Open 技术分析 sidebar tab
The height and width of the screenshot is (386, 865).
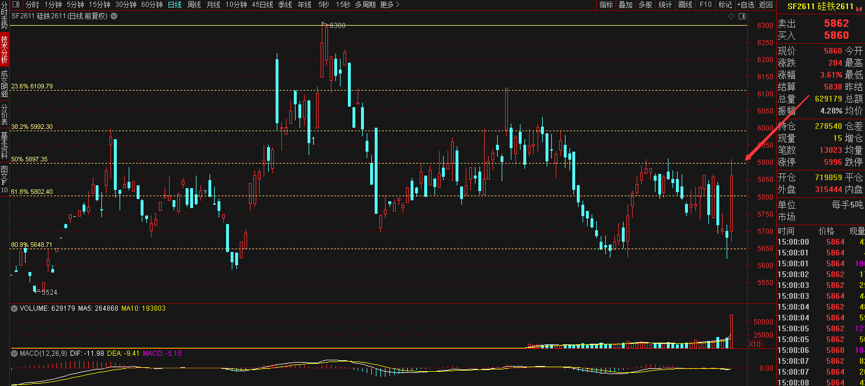coord(4,49)
